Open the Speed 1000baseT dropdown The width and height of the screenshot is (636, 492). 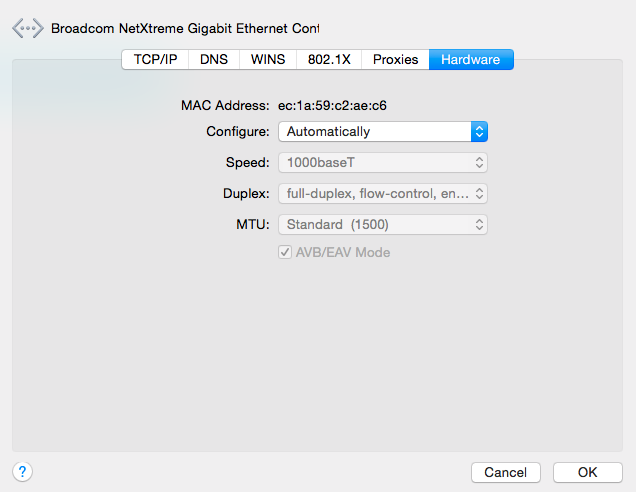point(383,163)
